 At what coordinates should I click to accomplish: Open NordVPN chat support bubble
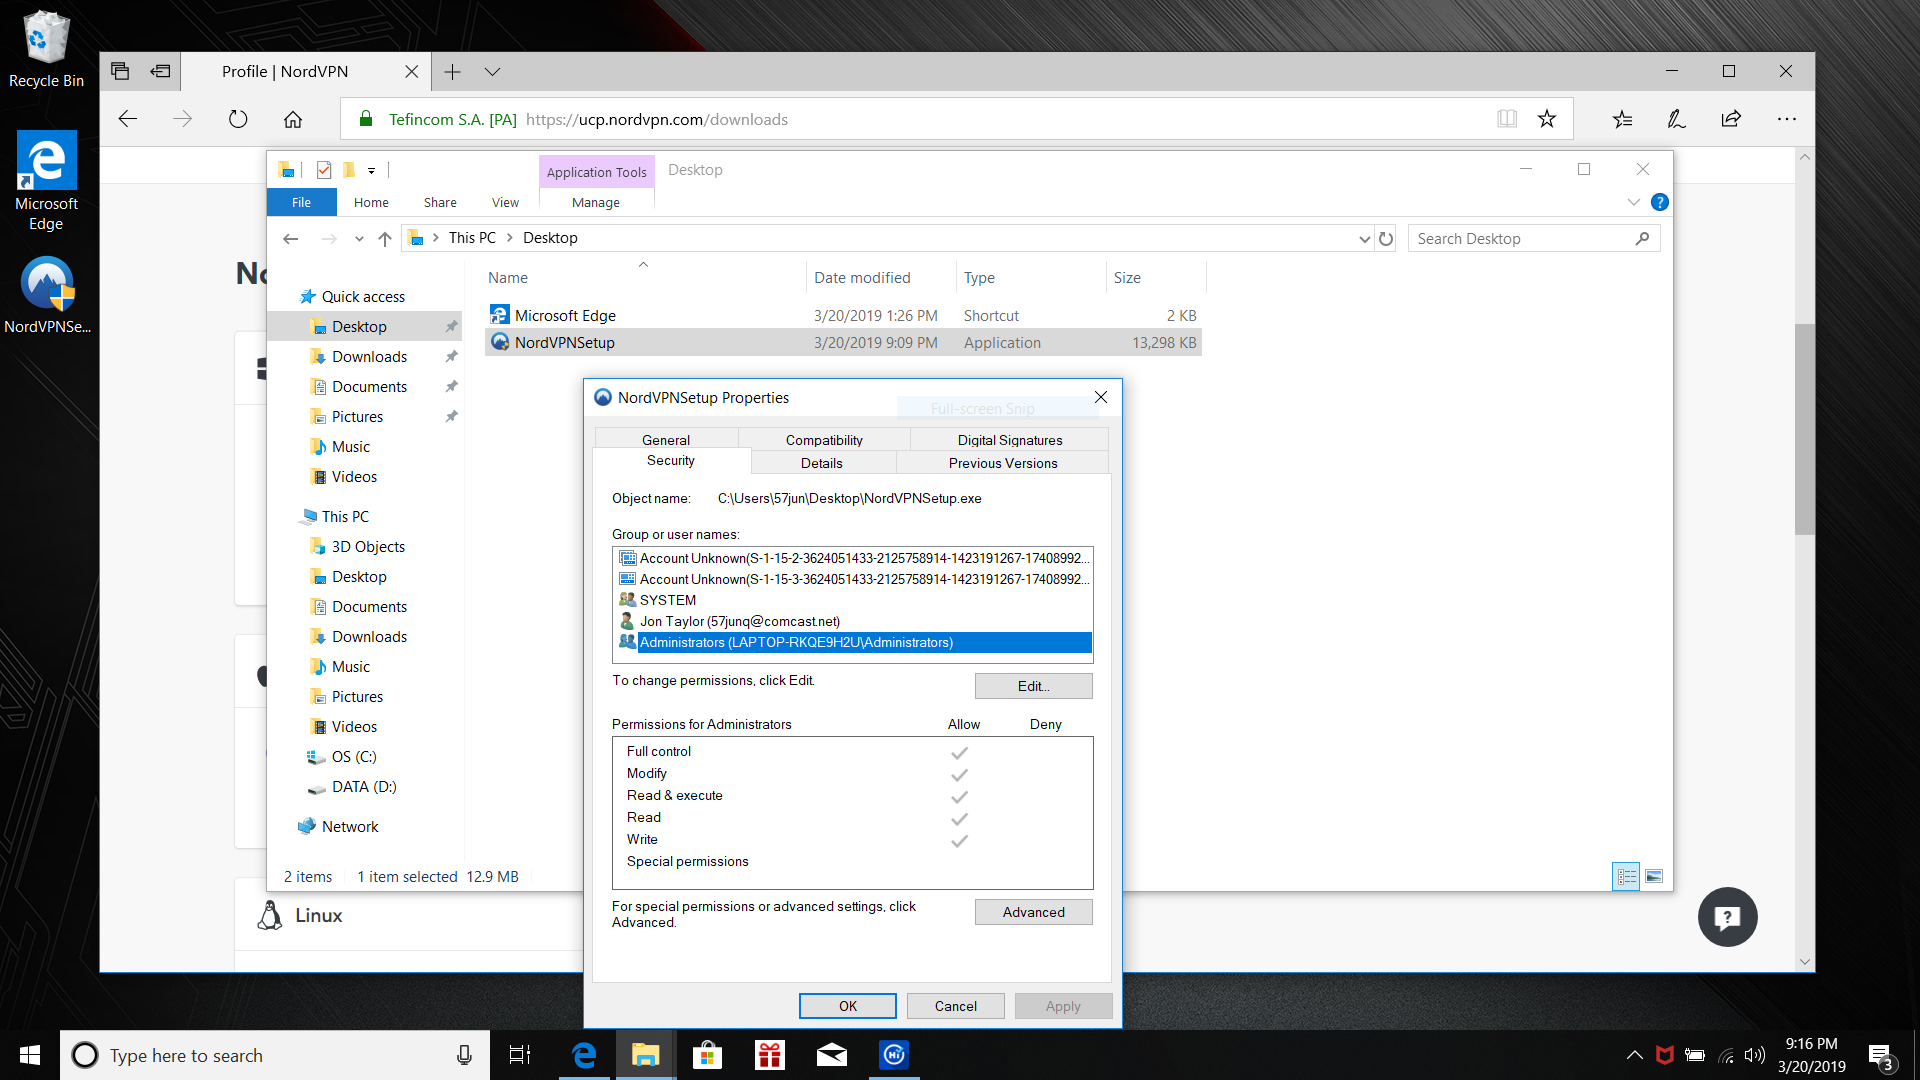click(1727, 917)
